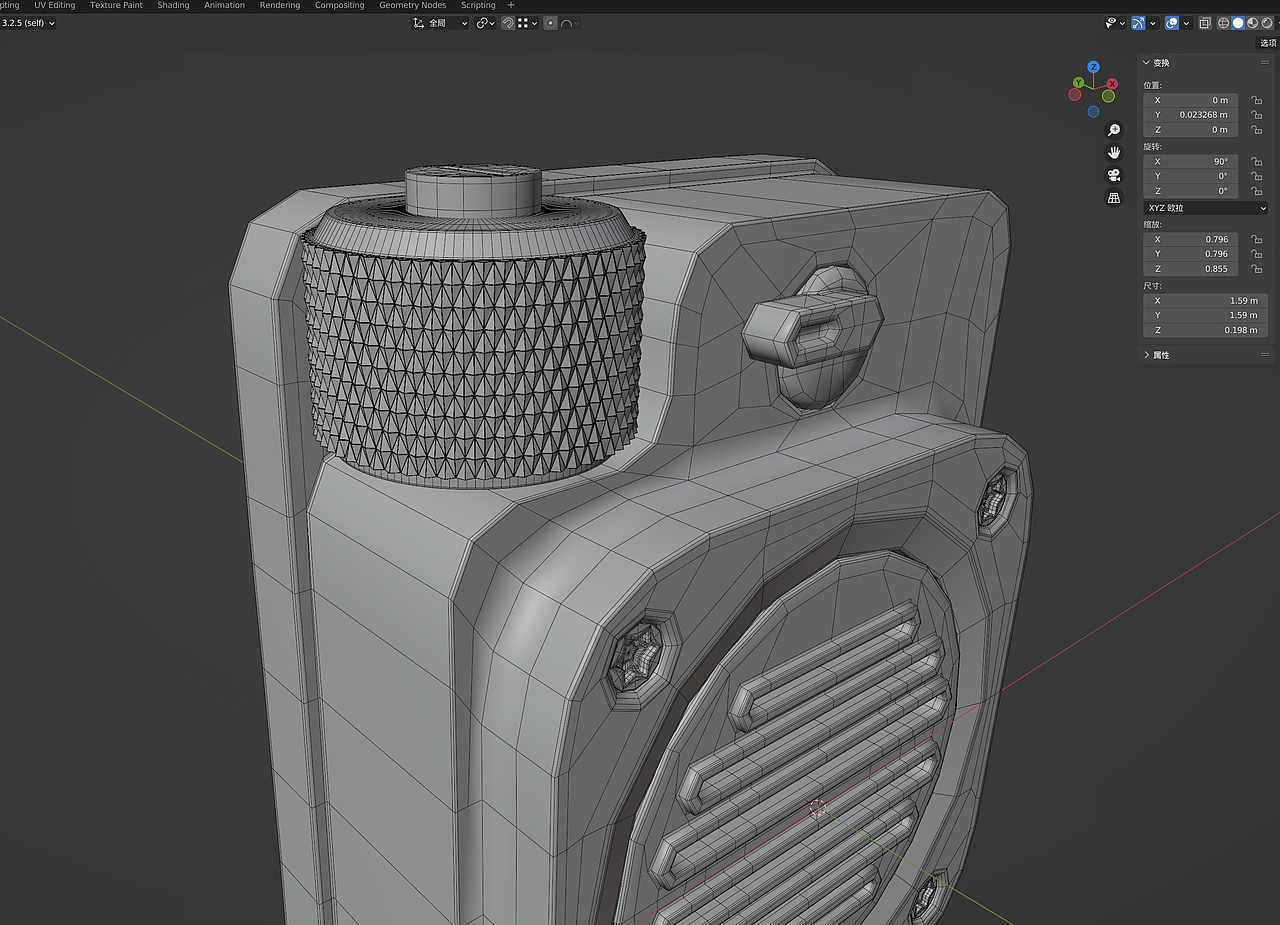The image size is (1280, 925).
Task: Switch to Geometry Nodes workspace tab
Action: [x=413, y=6]
